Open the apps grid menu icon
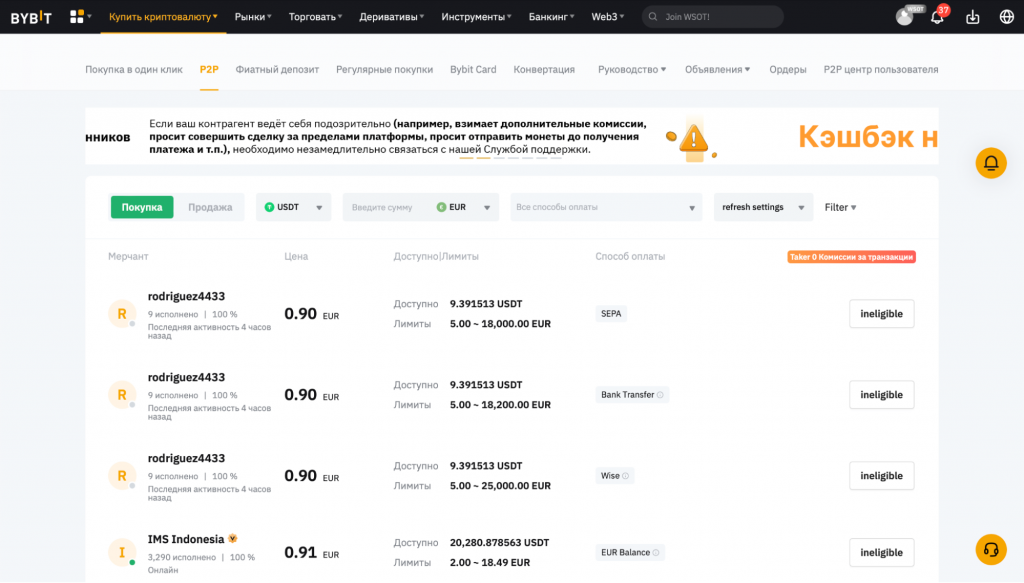The image size is (1024, 583). pyautogui.click(x=77, y=16)
